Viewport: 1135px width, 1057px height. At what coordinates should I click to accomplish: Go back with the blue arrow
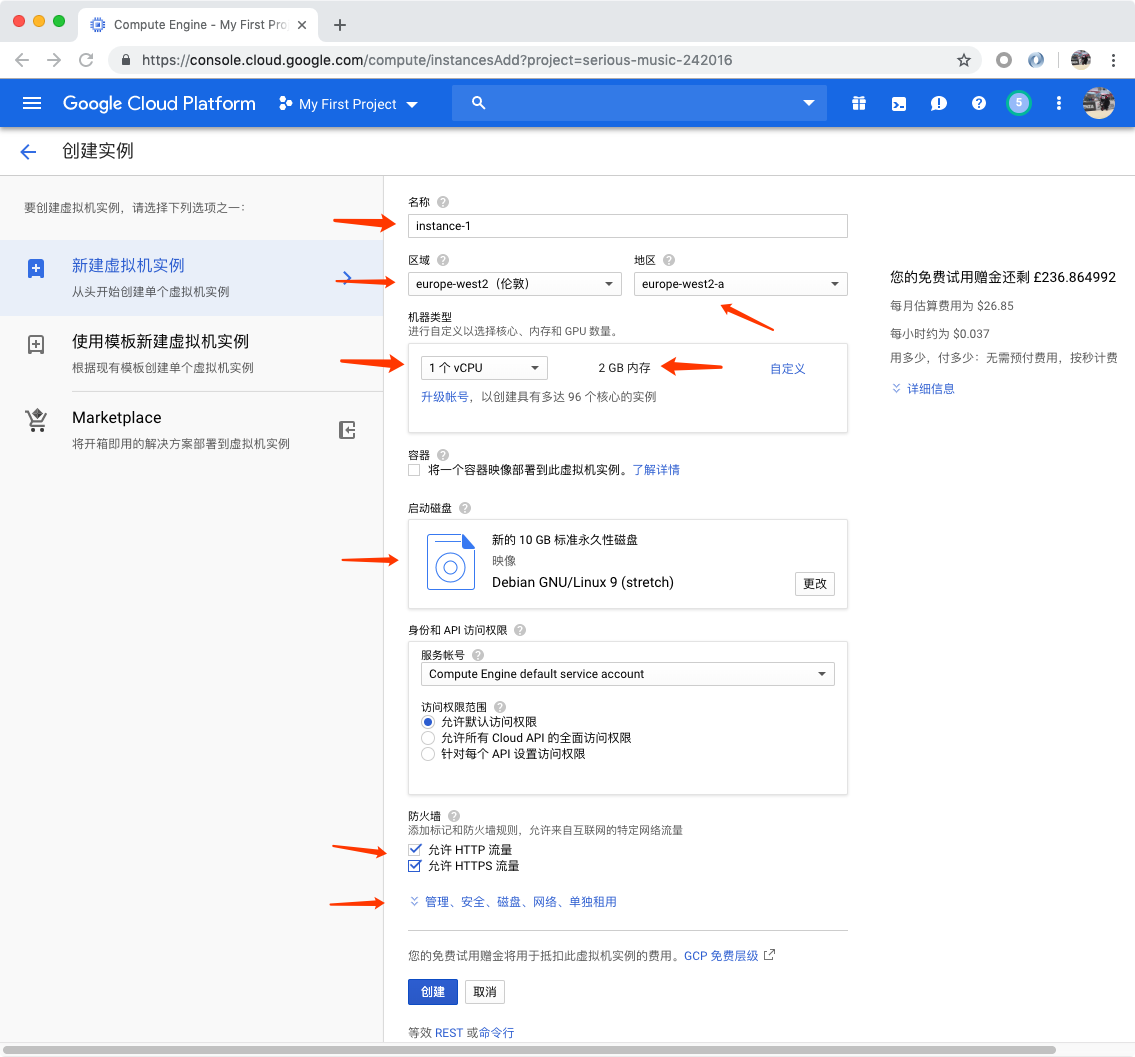click(28, 151)
